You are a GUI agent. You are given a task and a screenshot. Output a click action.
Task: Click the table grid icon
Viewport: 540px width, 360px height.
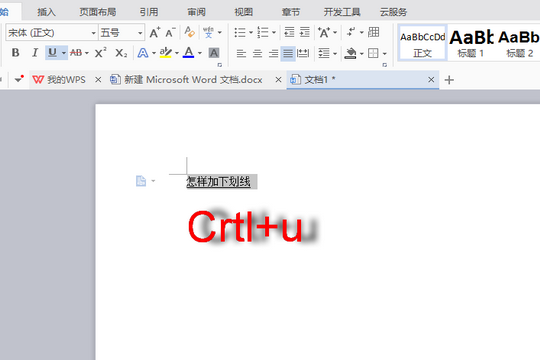pos(374,32)
